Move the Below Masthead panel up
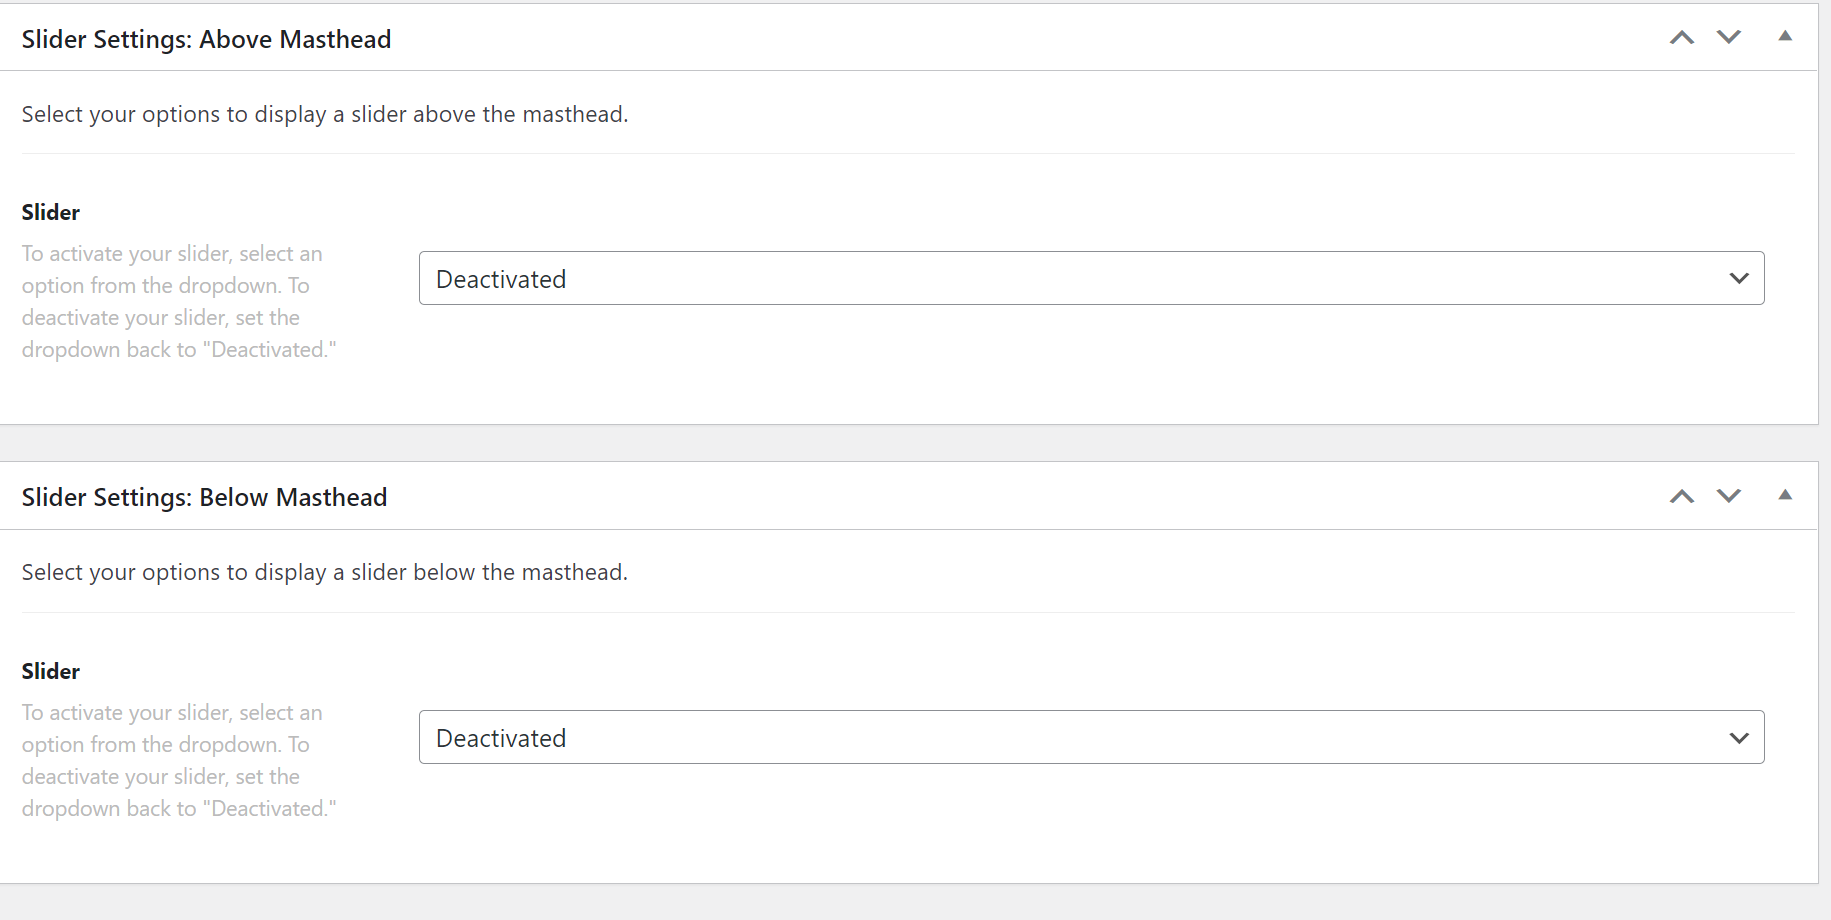Viewport: 1831px width, 920px height. pos(1682,496)
